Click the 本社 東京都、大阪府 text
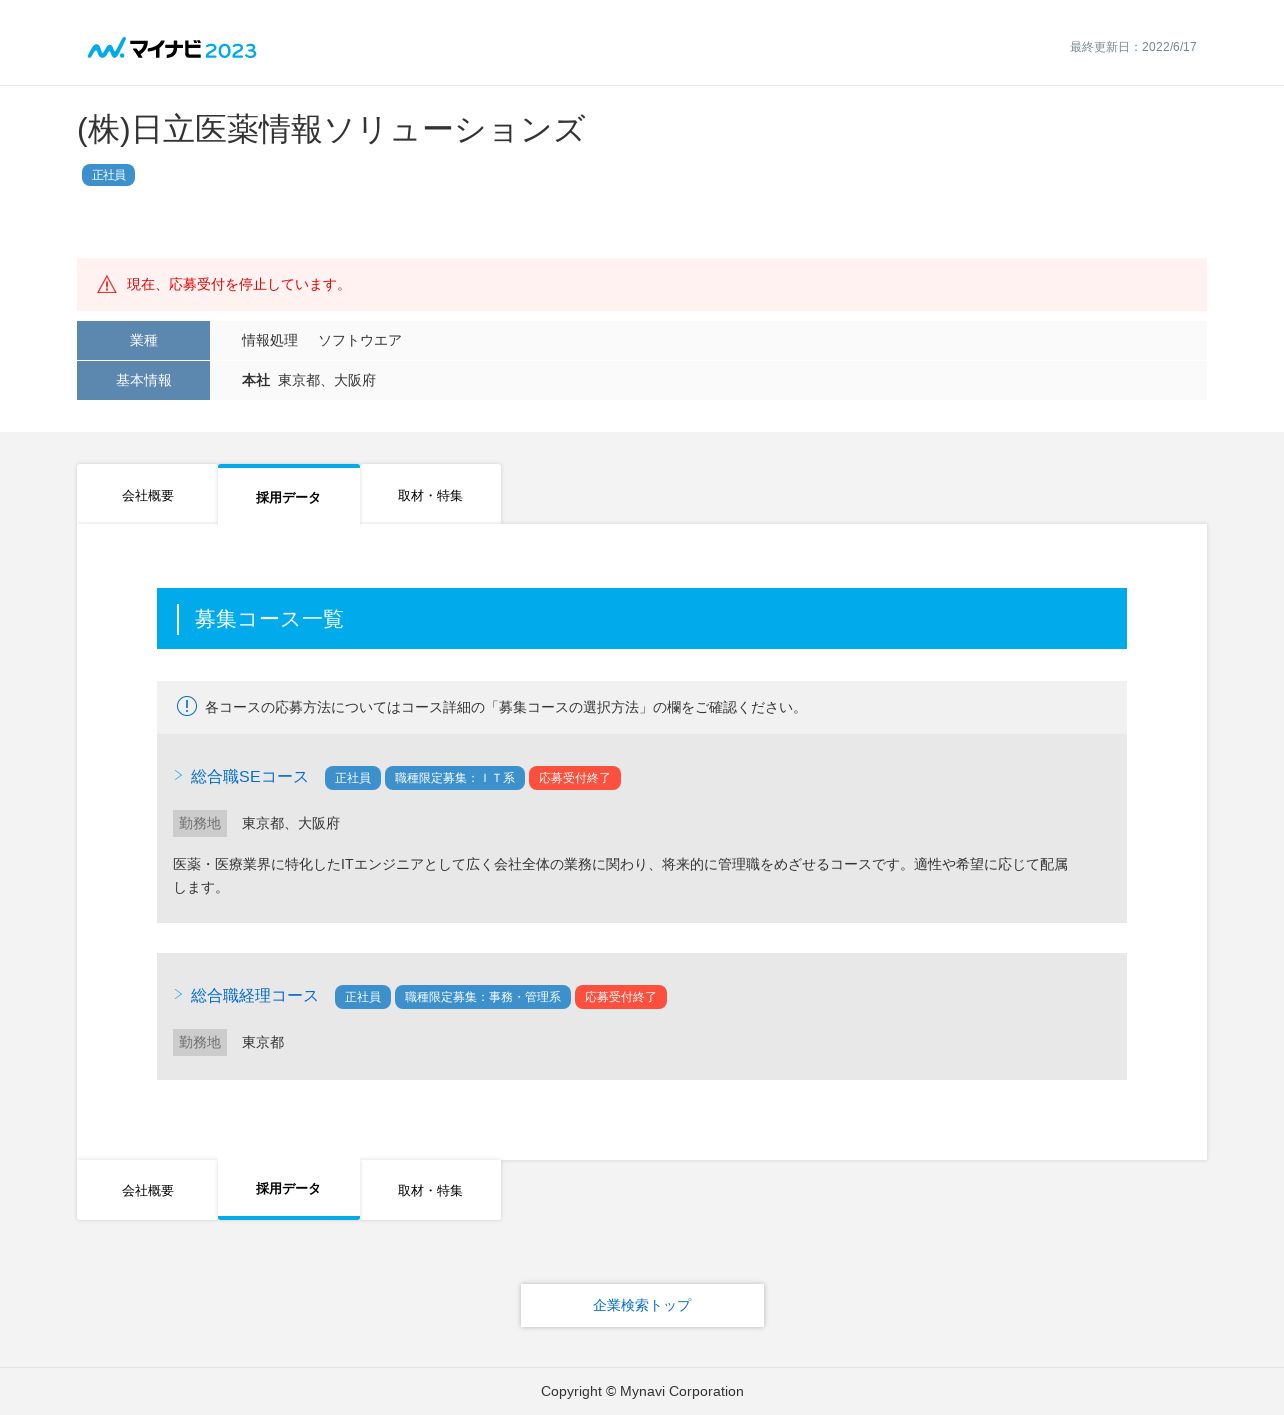Screen dimensions: 1284x1415 coord(309,380)
